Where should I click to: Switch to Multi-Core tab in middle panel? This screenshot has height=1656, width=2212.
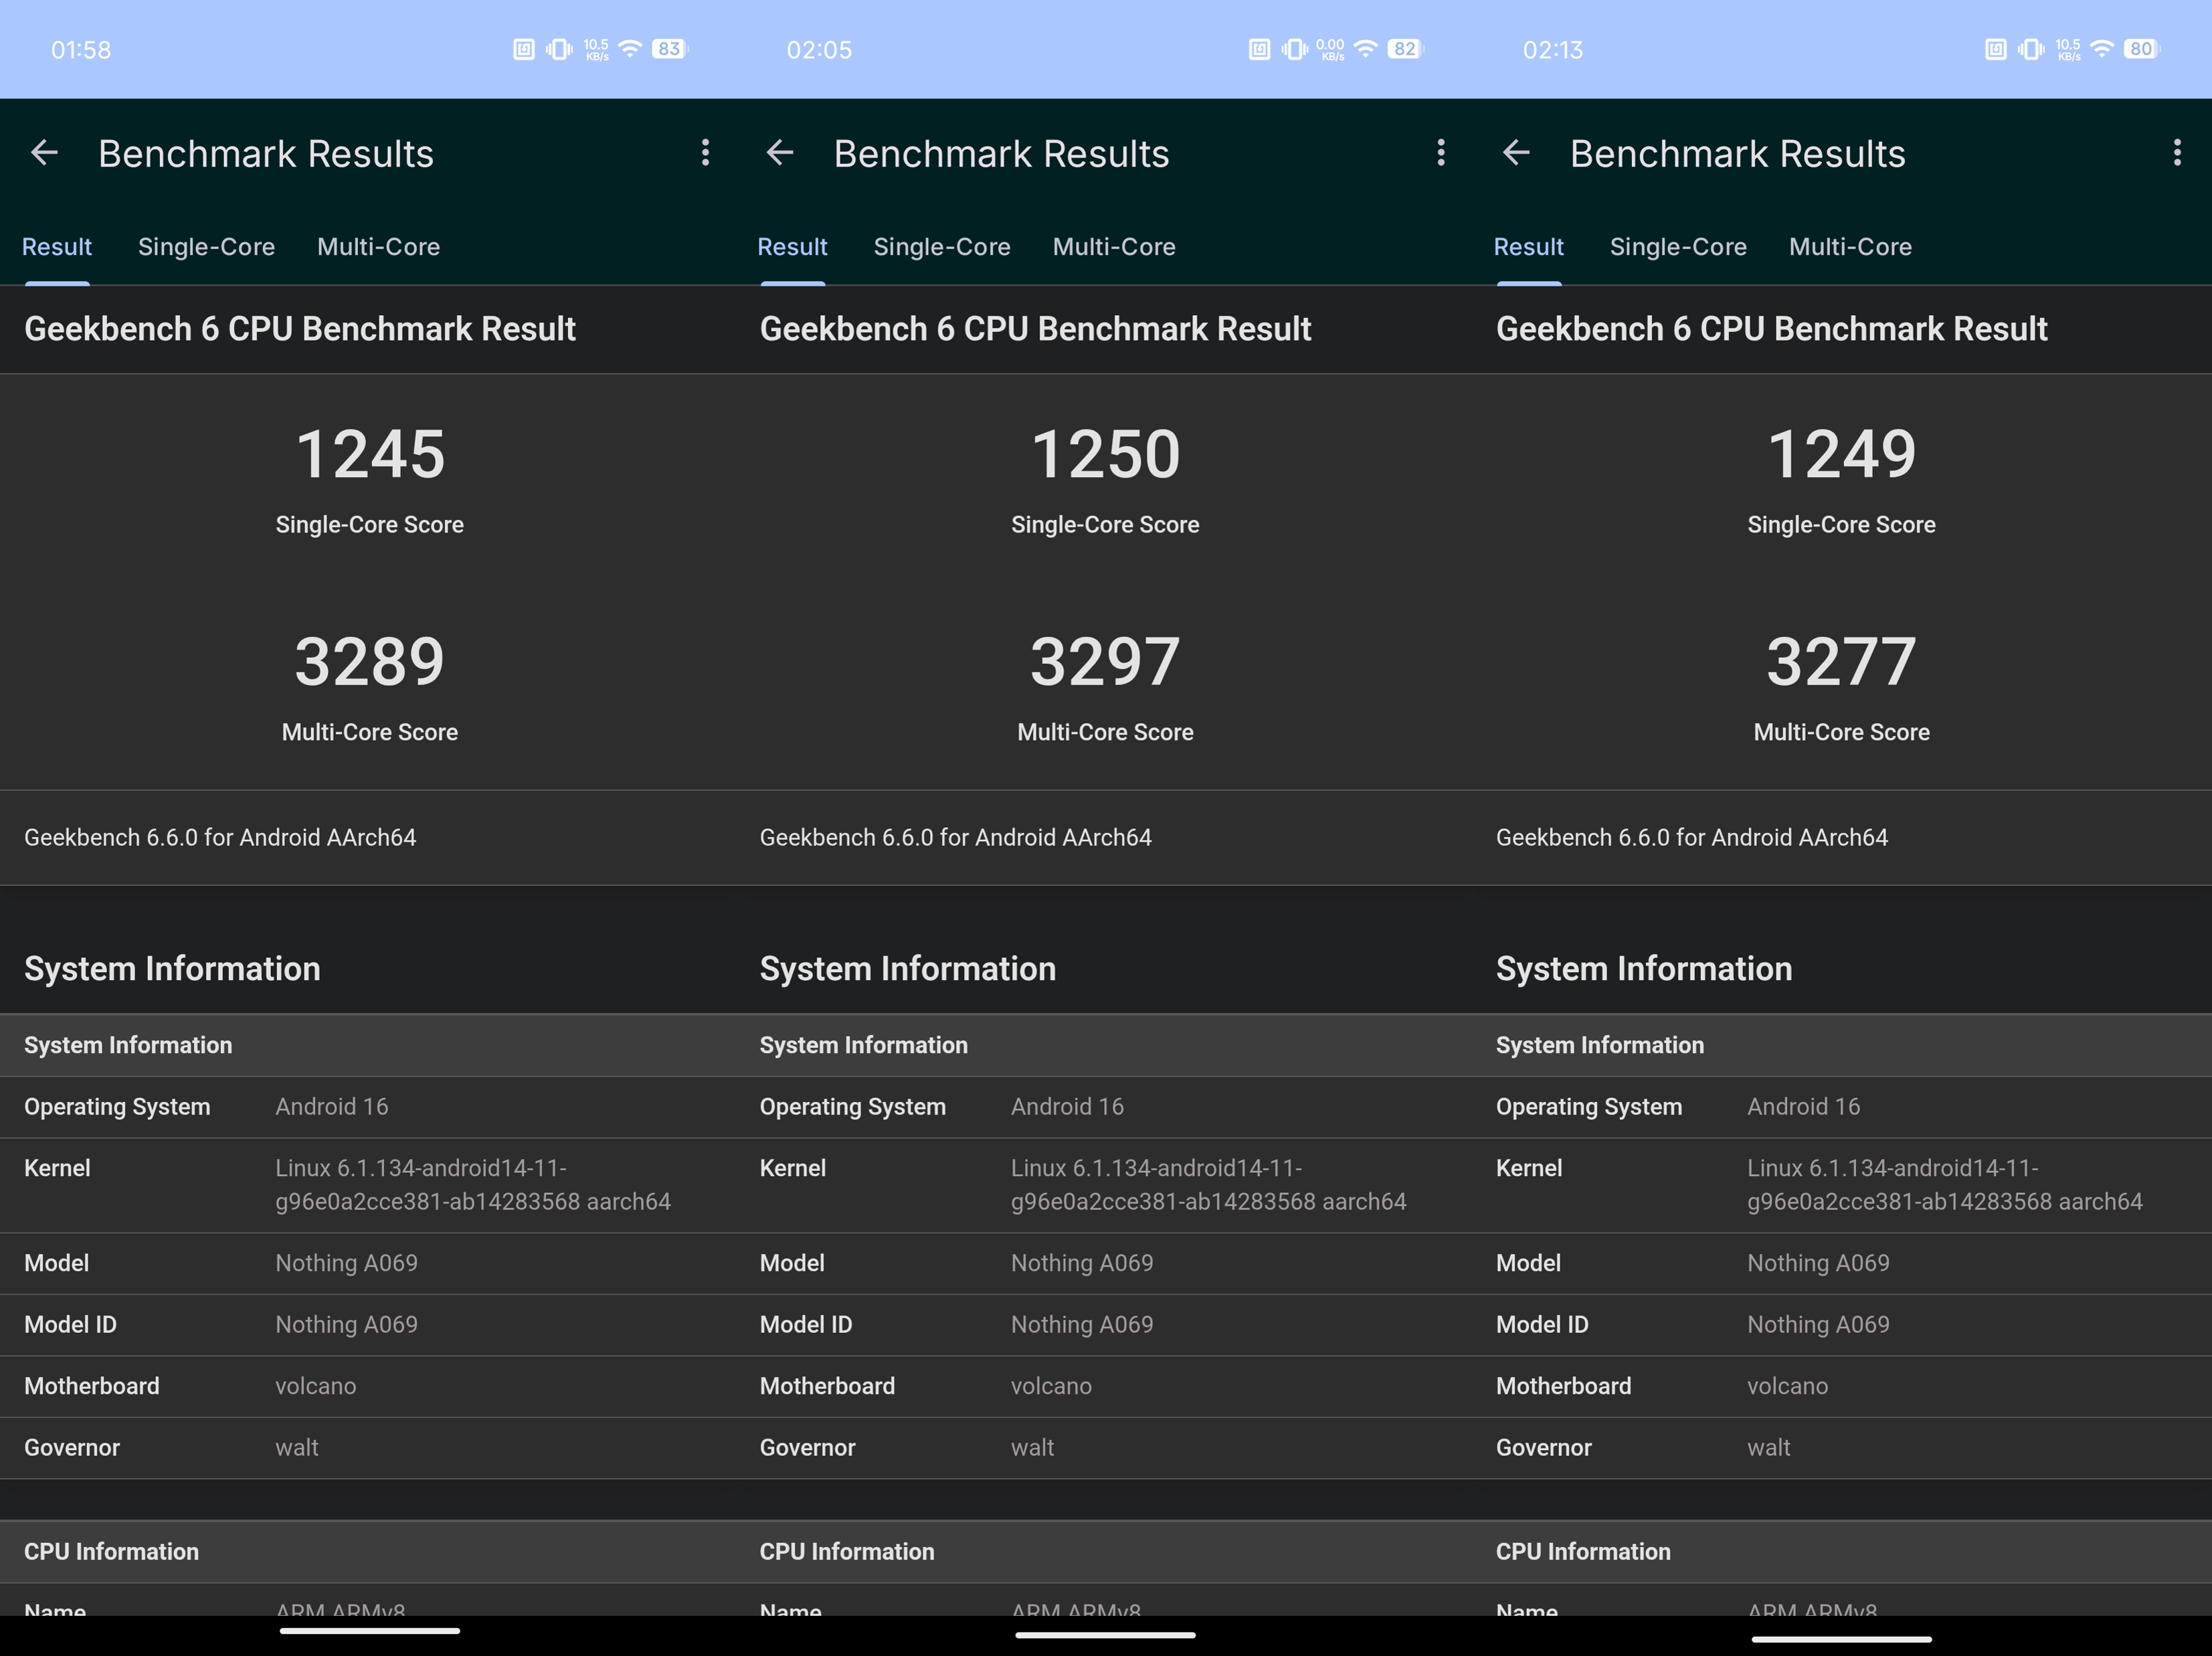click(1114, 247)
